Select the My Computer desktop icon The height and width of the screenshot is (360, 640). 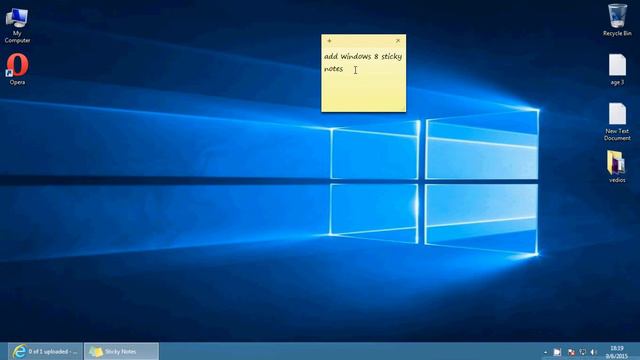17,25
